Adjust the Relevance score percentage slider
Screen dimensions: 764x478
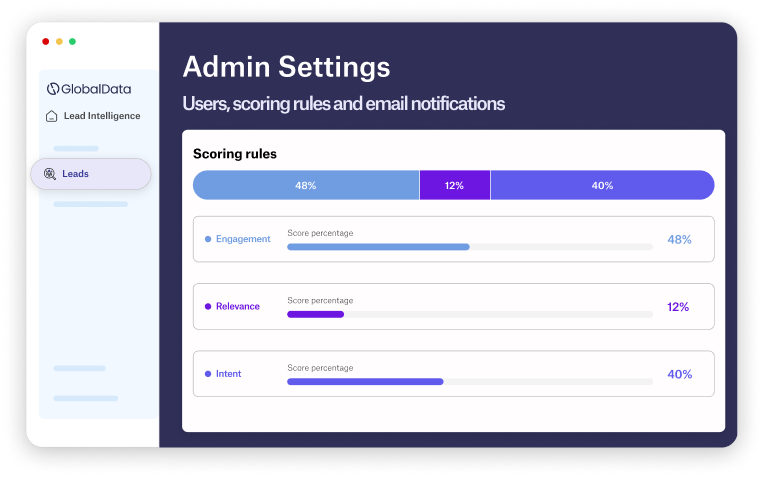(470, 314)
